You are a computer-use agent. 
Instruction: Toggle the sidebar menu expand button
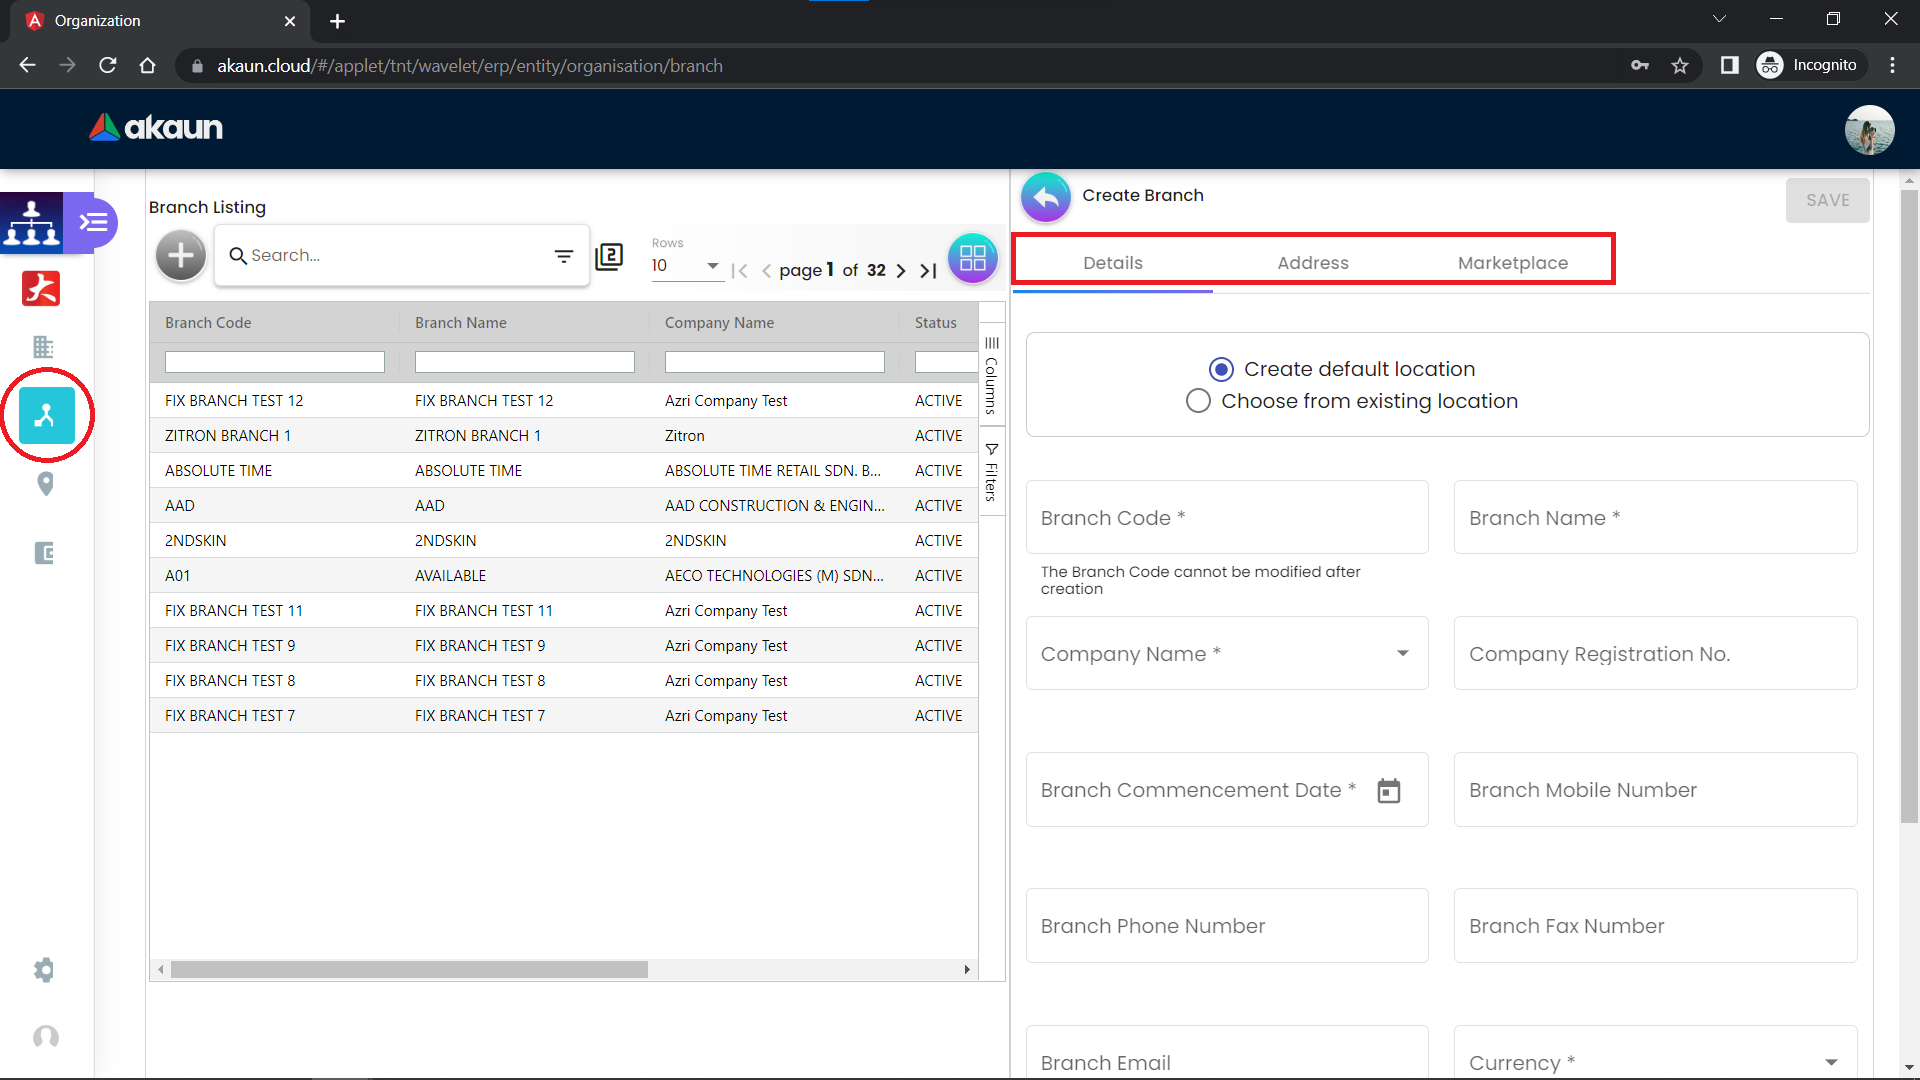pos(94,222)
